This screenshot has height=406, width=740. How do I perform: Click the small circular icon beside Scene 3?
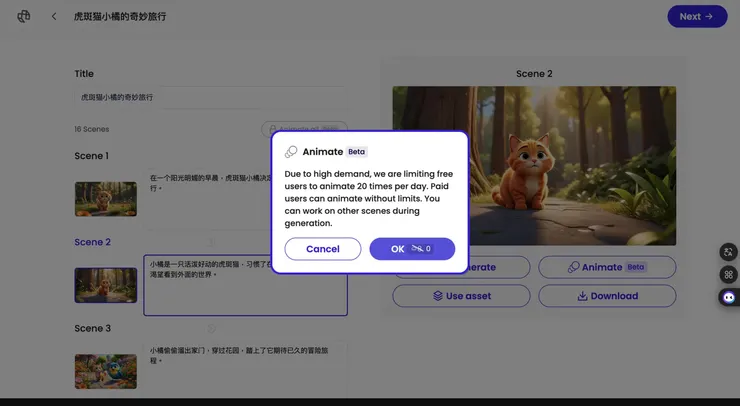[211, 328]
